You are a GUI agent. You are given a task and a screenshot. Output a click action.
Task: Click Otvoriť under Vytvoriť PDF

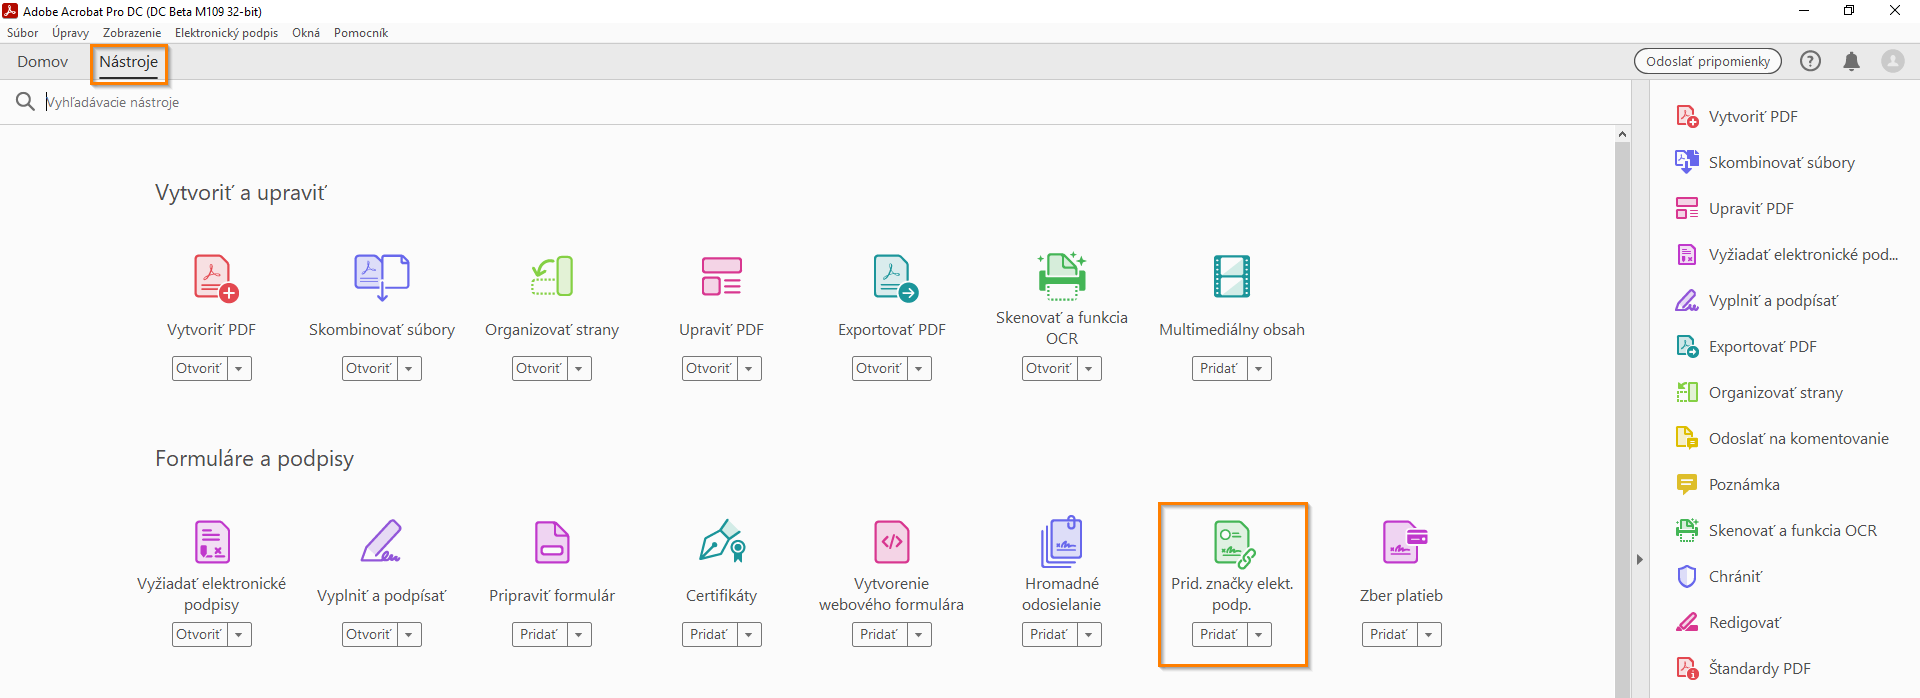(200, 369)
